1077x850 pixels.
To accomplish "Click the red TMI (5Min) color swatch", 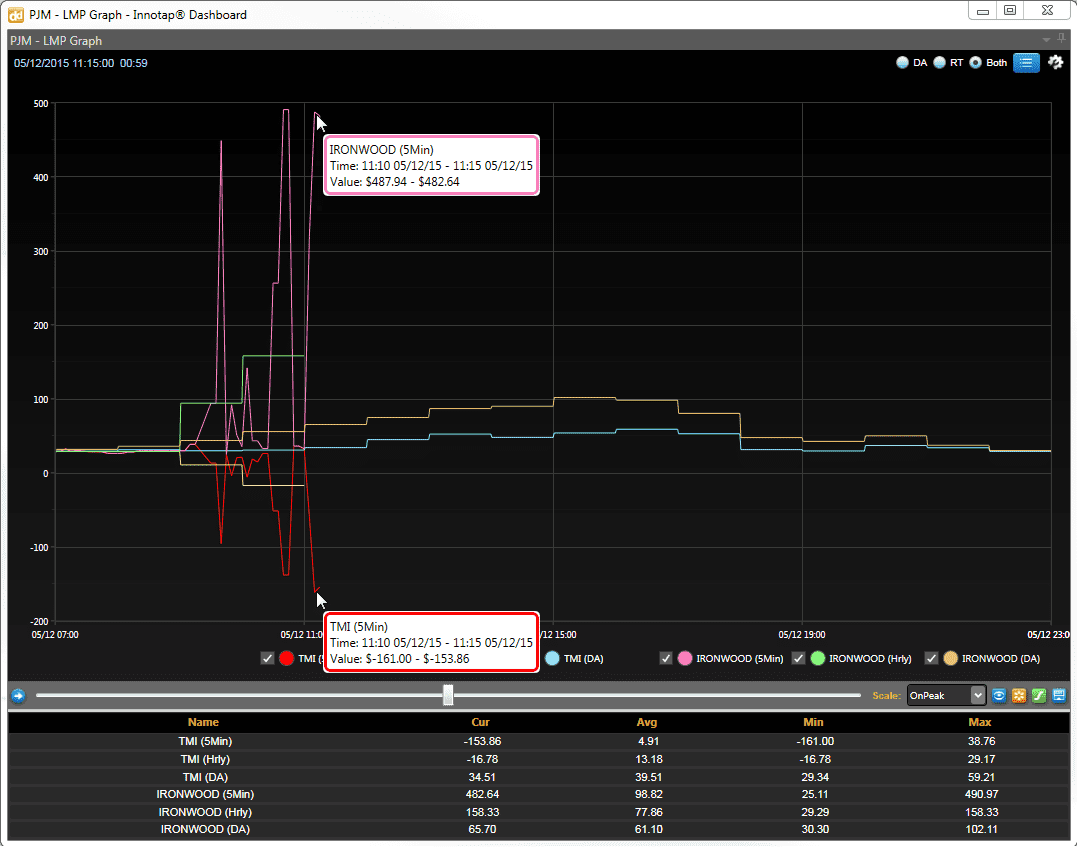I will tap(287, 658).
